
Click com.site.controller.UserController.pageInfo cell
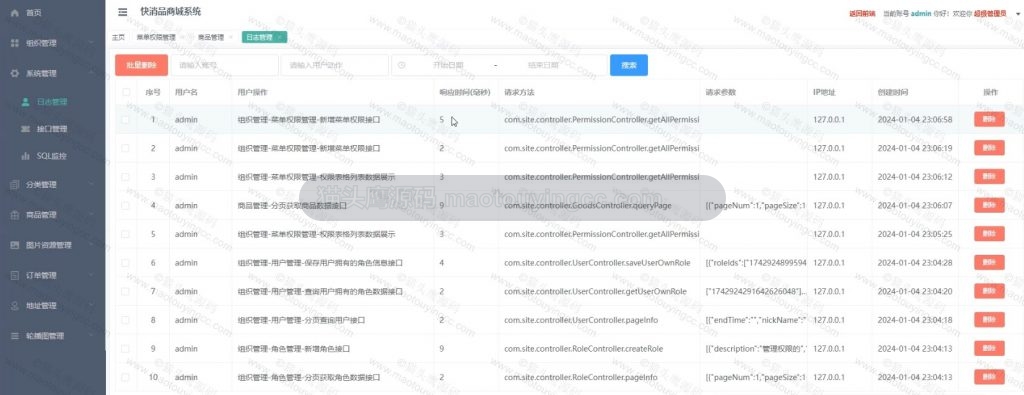click(x=581, y=320)
